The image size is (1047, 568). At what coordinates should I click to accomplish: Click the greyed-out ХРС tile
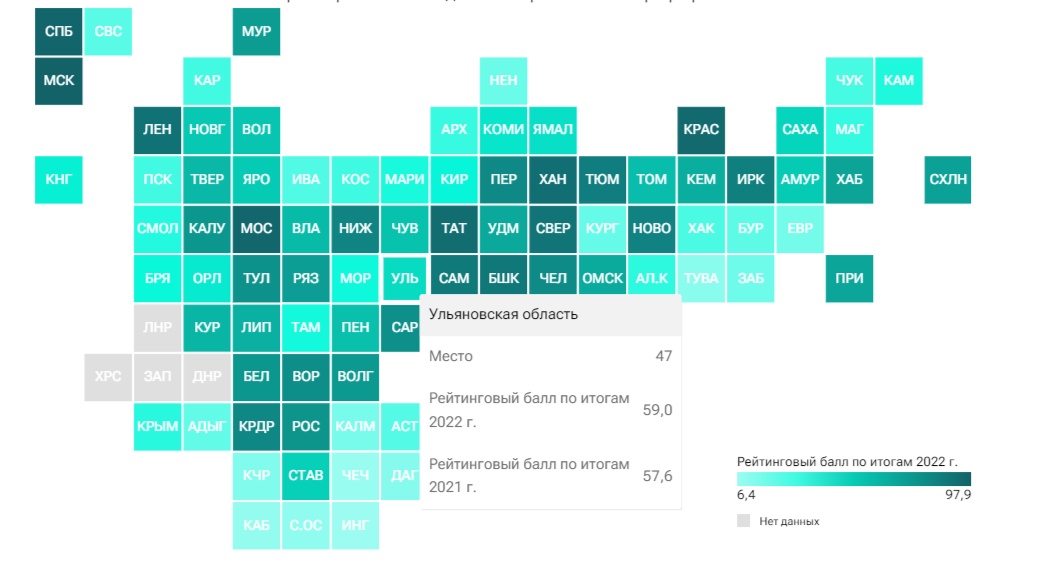108,377
